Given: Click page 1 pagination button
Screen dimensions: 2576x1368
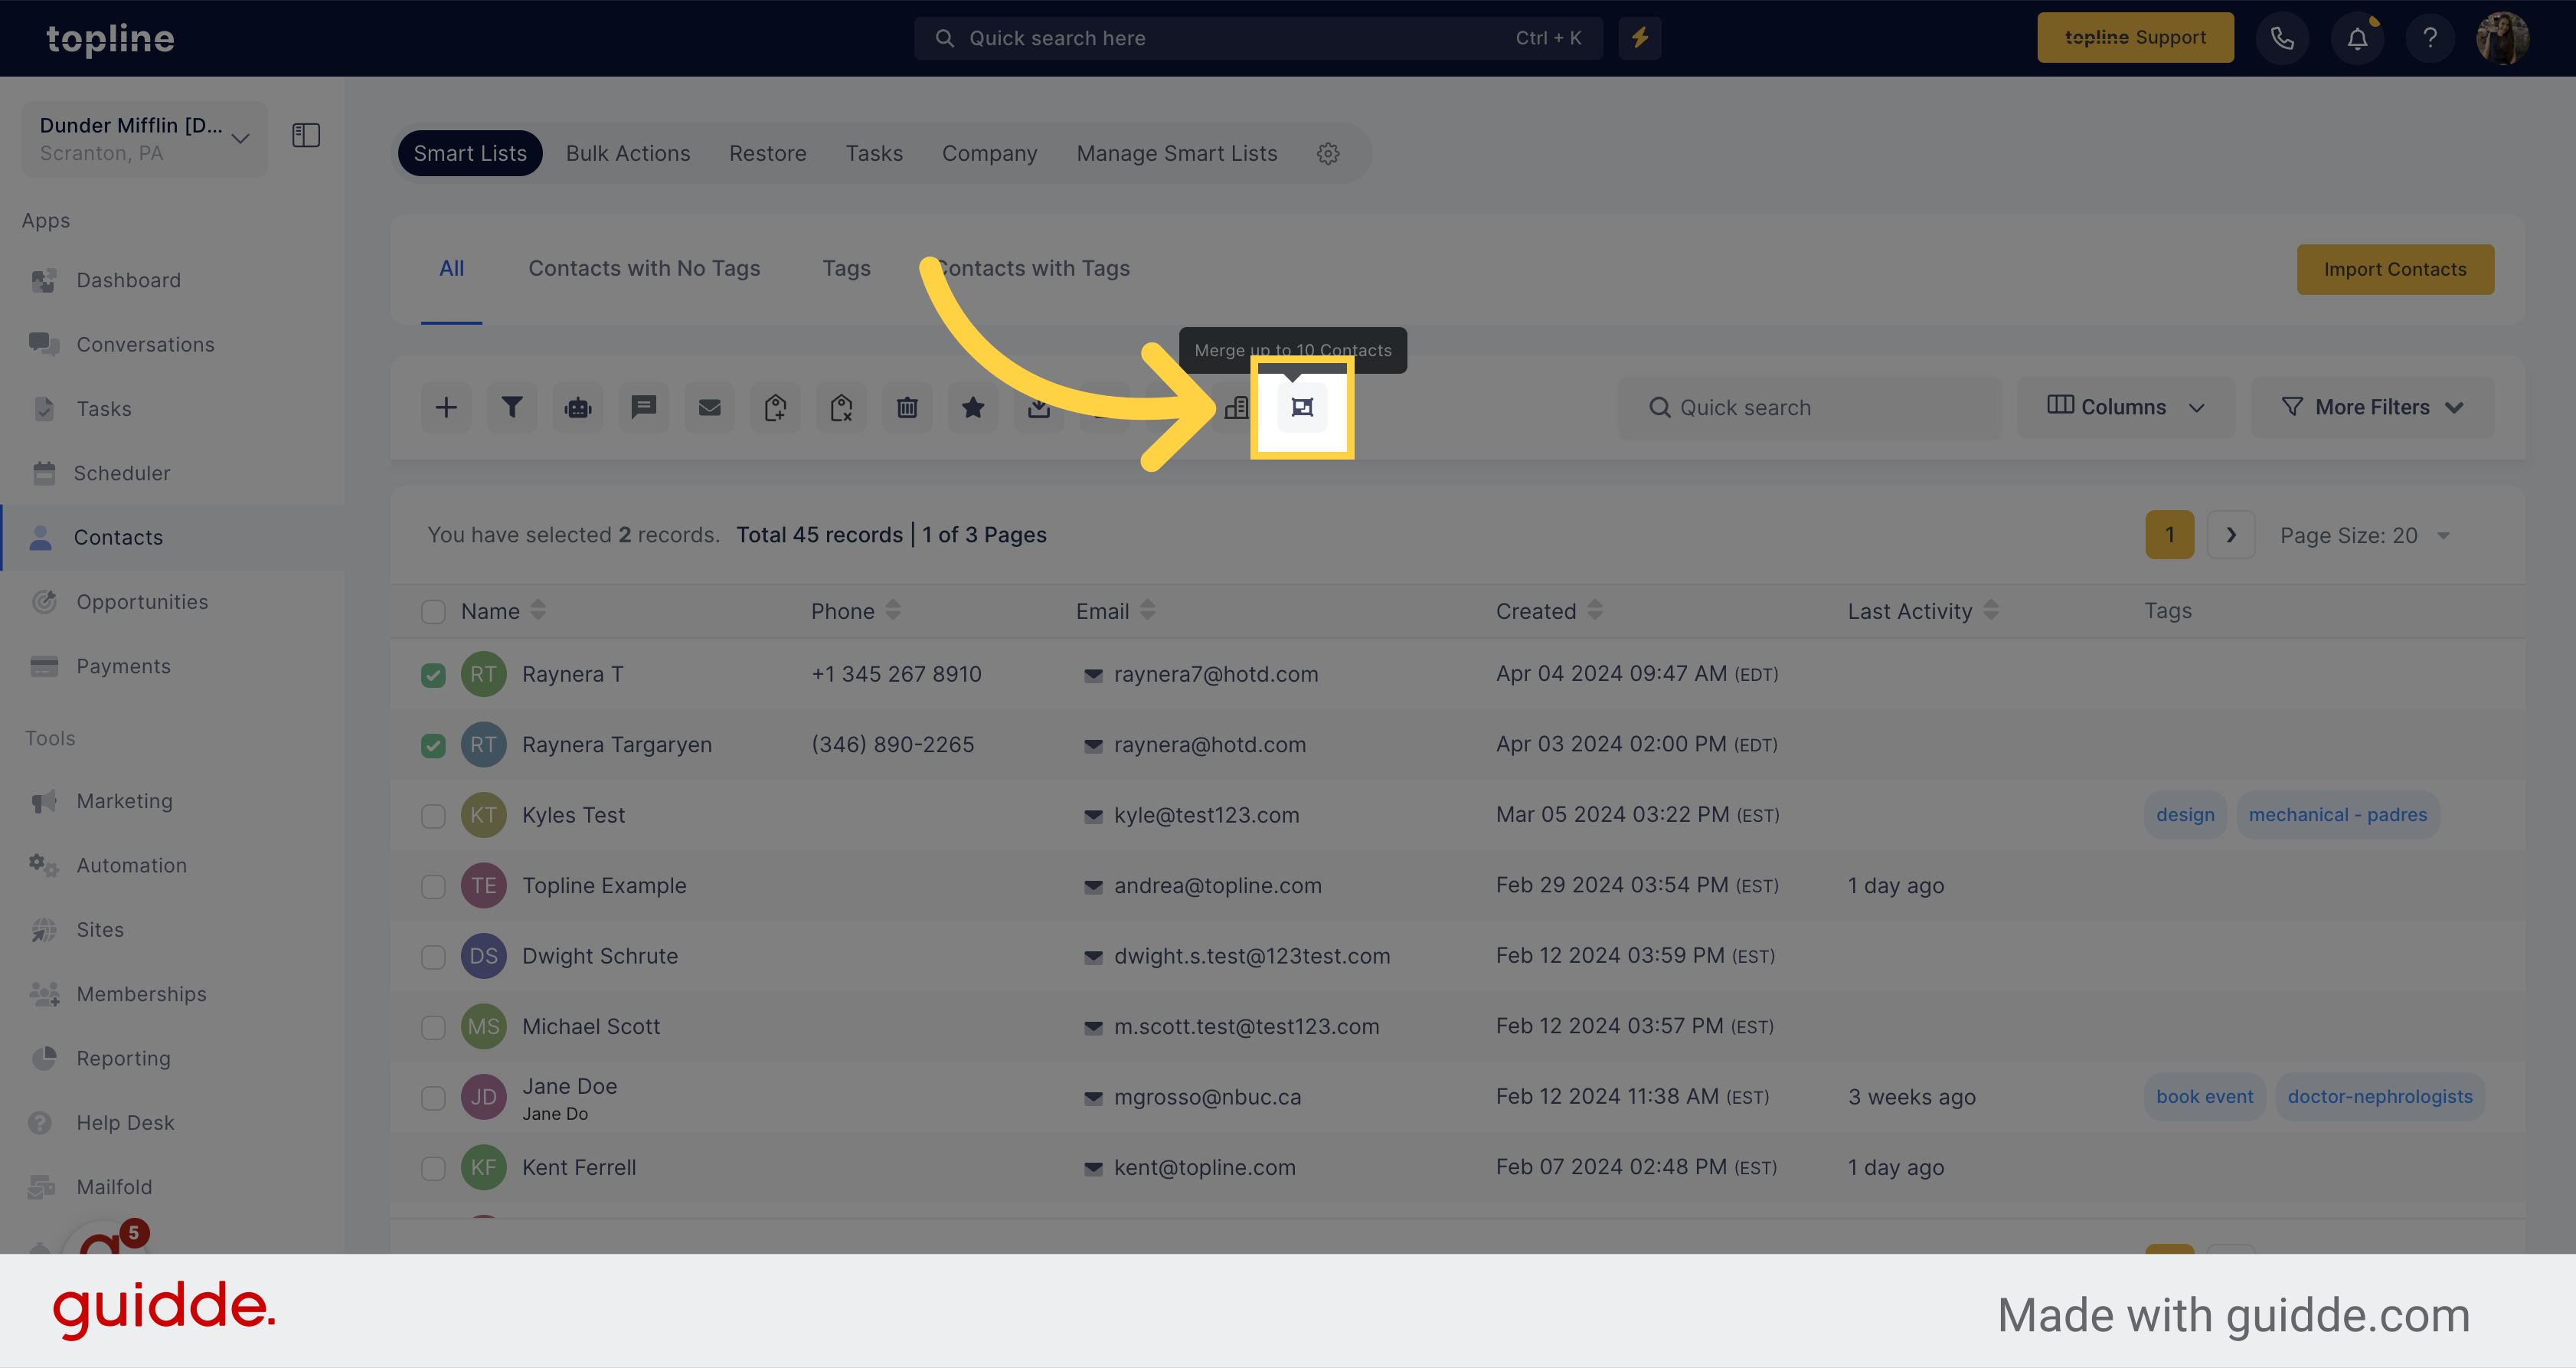Looking at the screenshot, I should [x=2169, y=535].
